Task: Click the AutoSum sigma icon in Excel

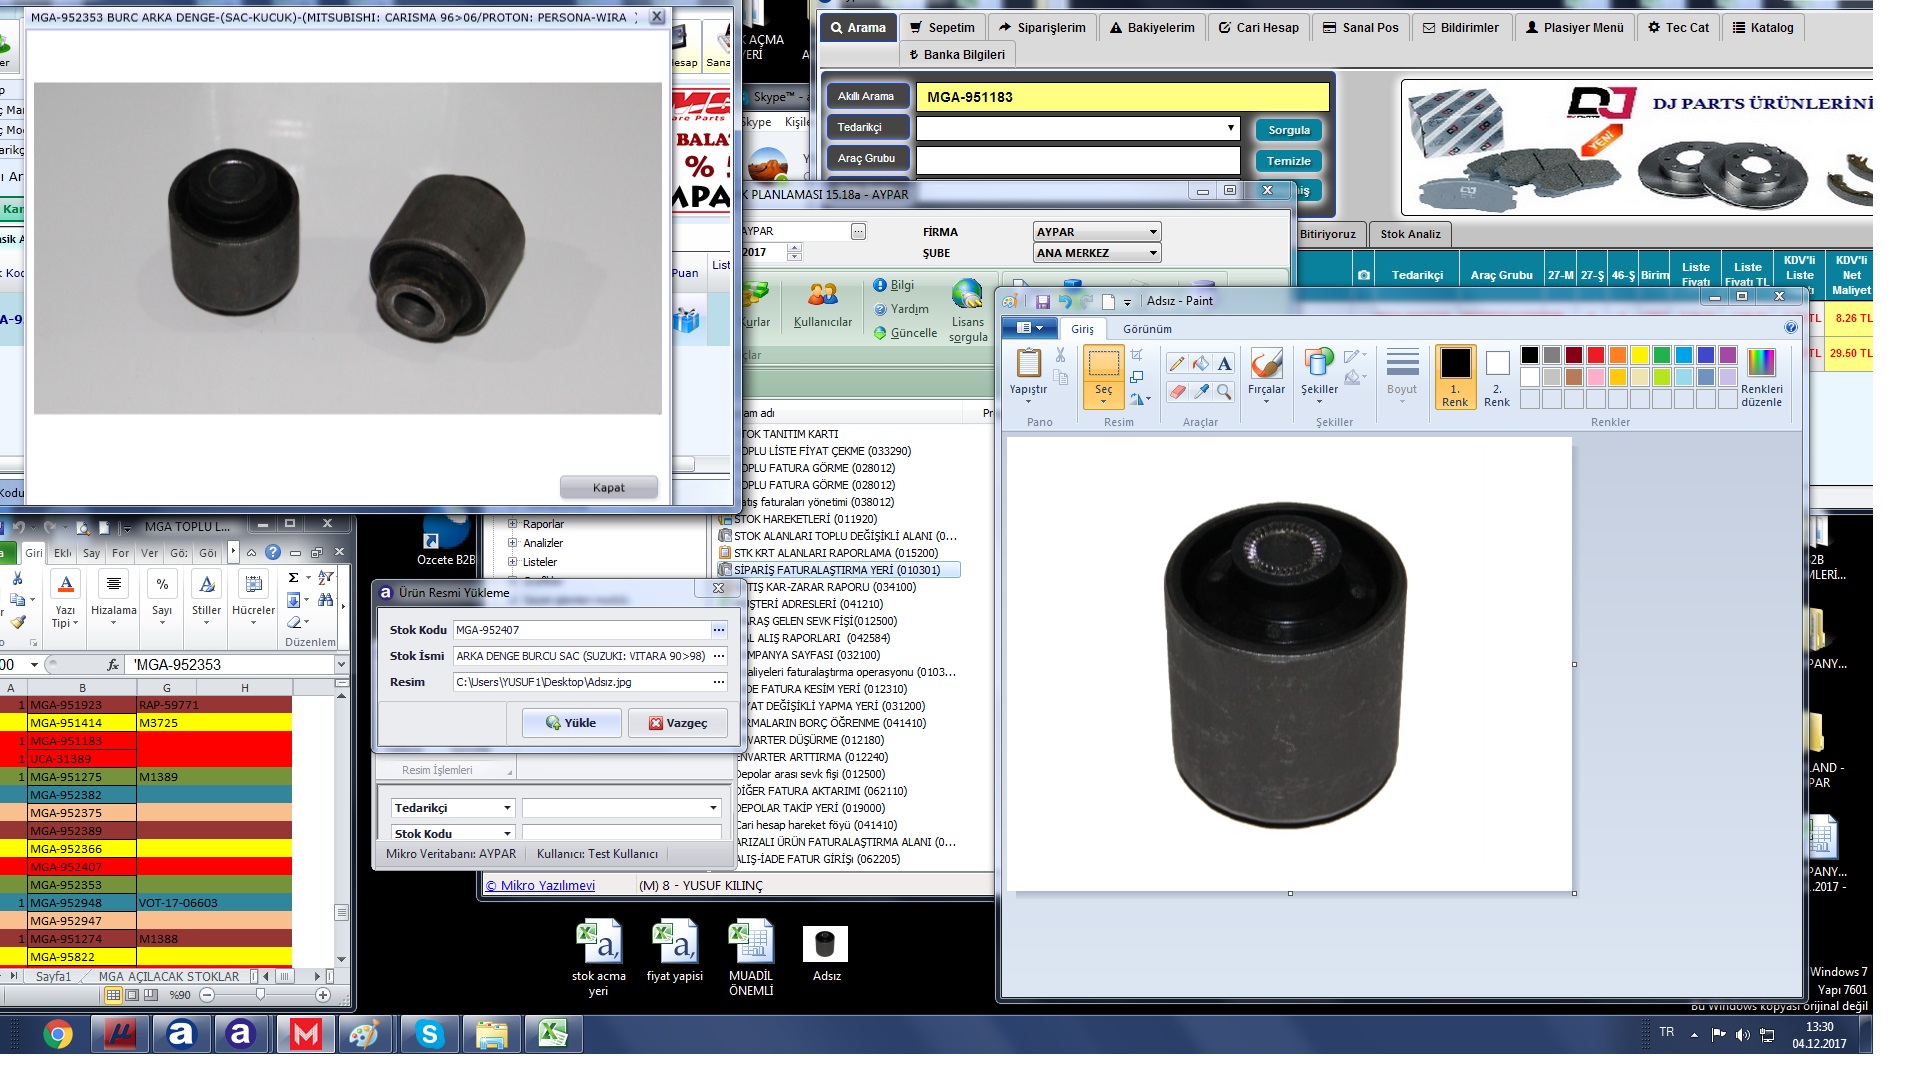Action: (293, 577)
